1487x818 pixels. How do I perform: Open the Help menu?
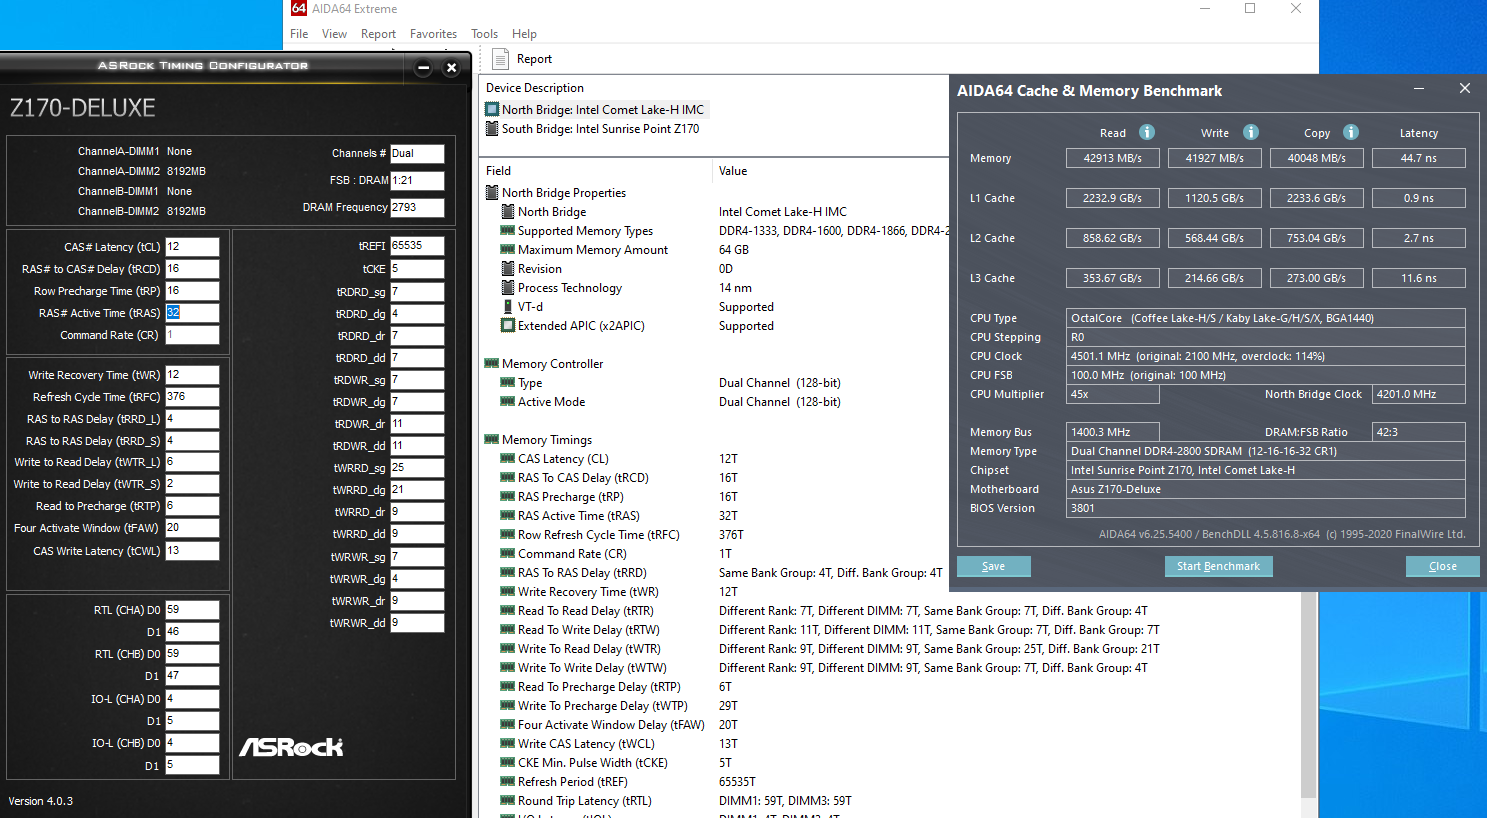point(524,34)
